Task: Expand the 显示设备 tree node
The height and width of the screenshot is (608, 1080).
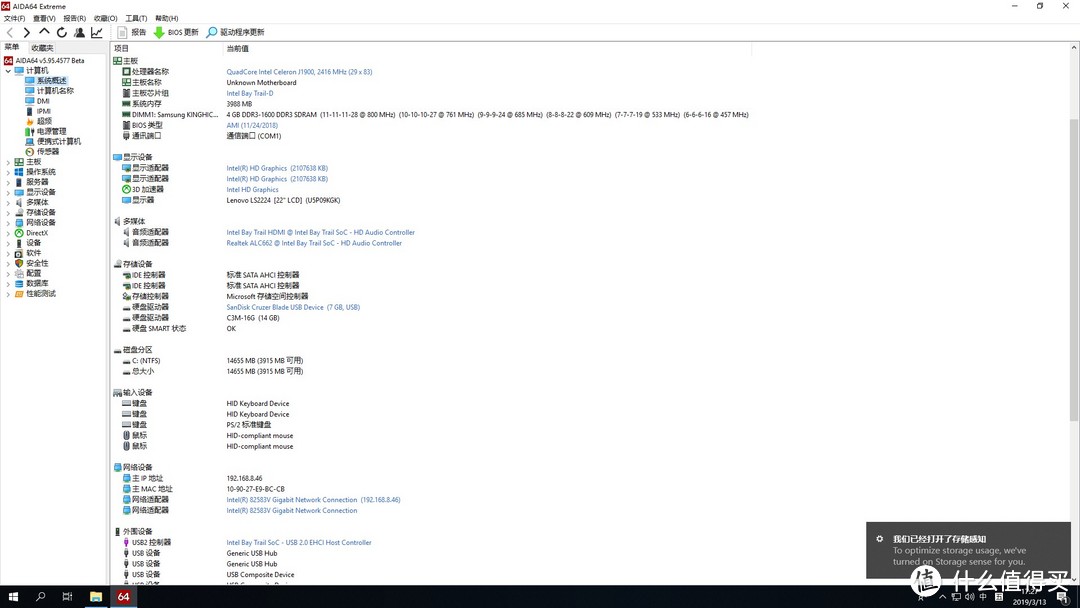Action: 8,192
